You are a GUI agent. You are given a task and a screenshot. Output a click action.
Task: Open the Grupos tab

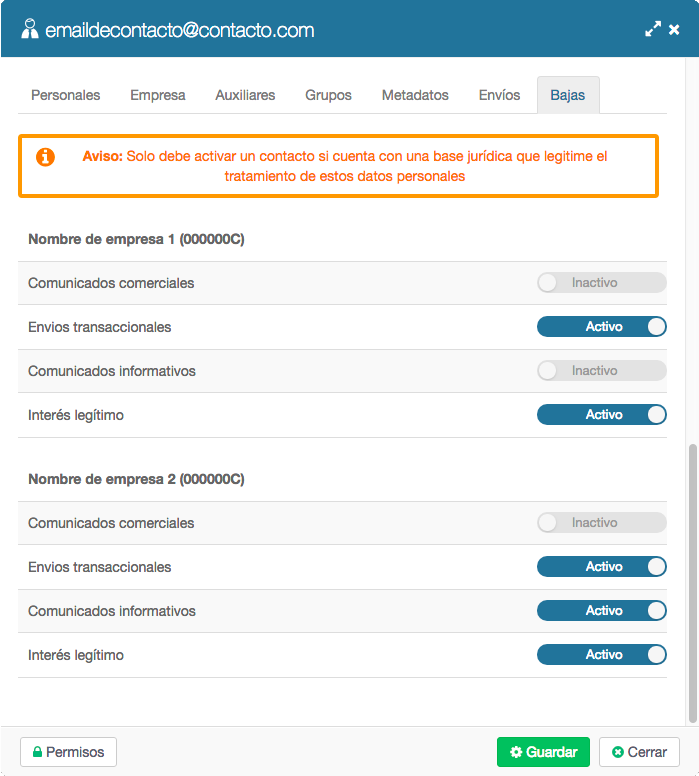pos(328,95)
